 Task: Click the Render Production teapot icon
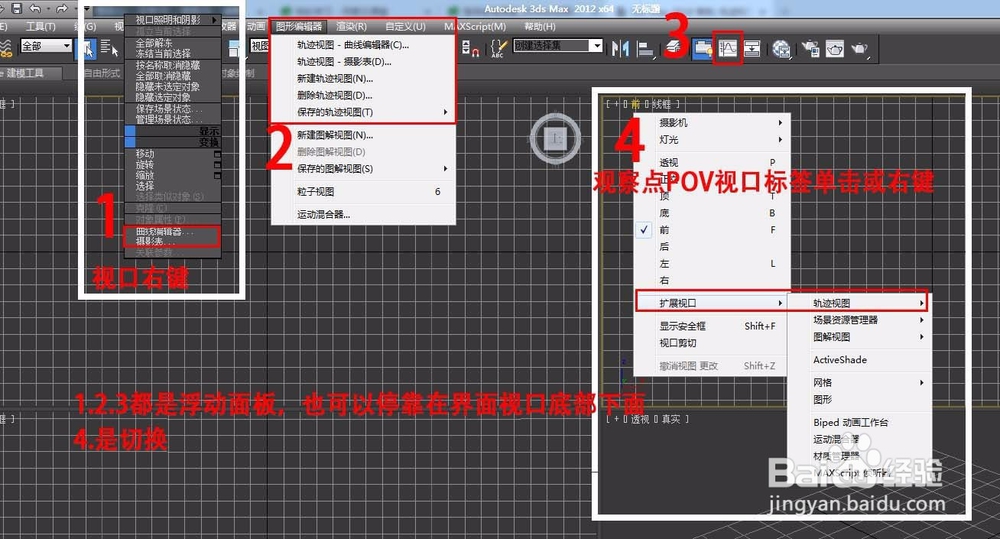coord(860,48)
